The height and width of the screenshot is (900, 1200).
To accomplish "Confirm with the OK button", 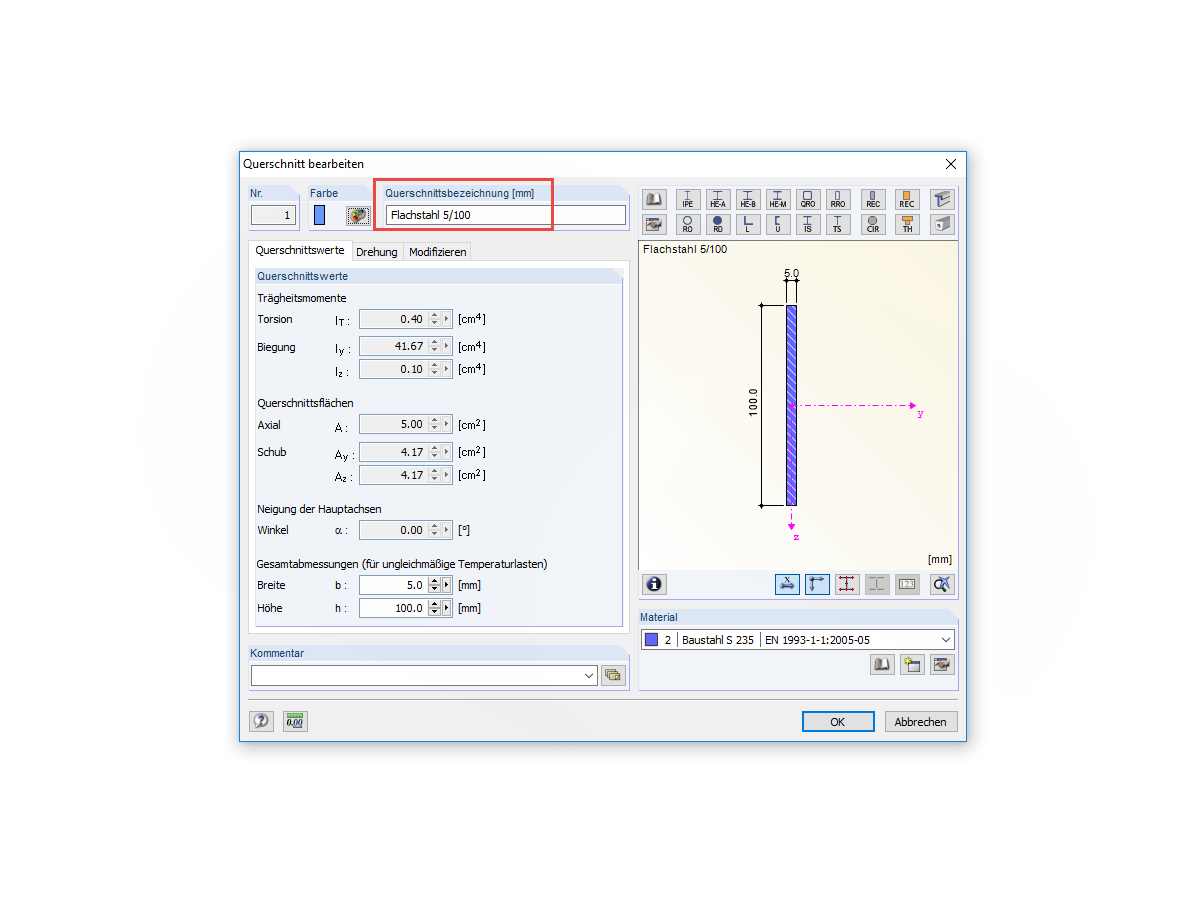I will 838,722.
